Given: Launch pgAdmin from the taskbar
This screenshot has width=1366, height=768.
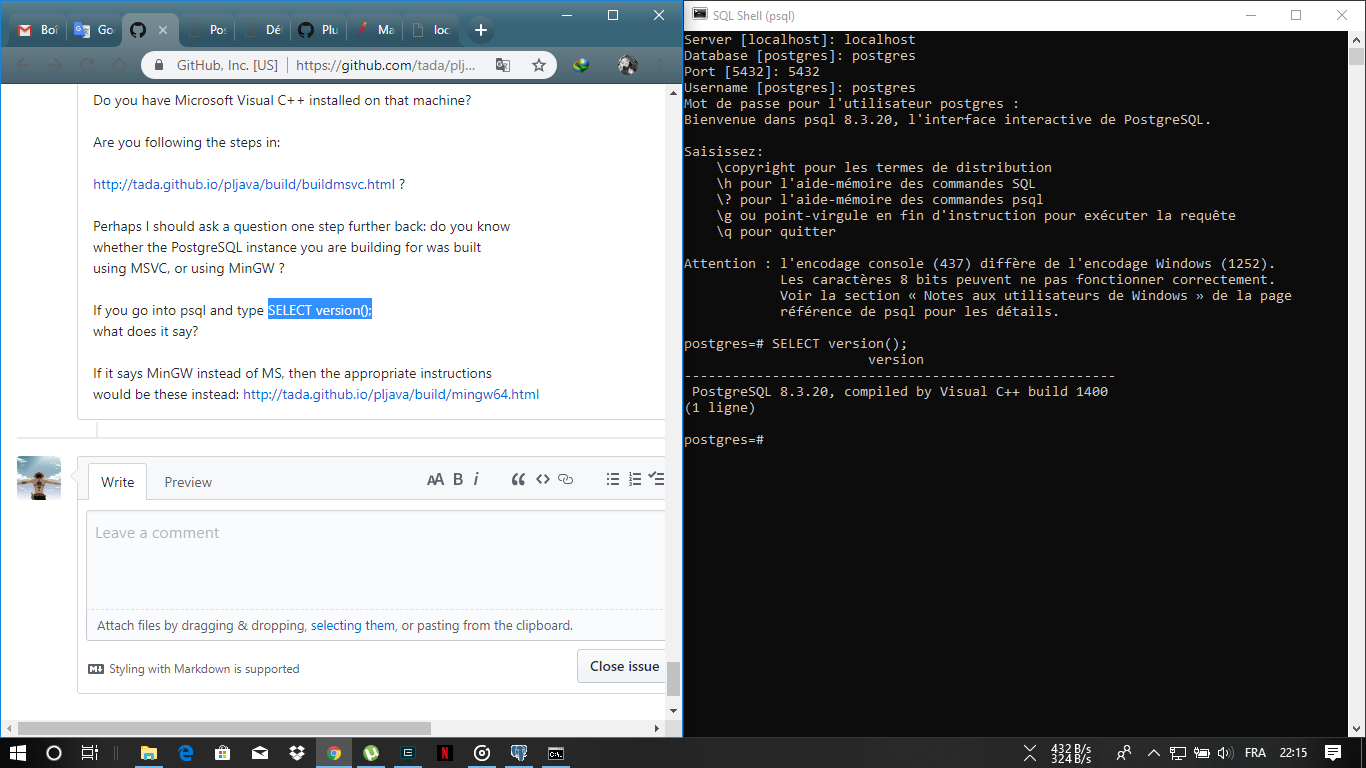Looking at the screenshot, I should pos(519,752).
